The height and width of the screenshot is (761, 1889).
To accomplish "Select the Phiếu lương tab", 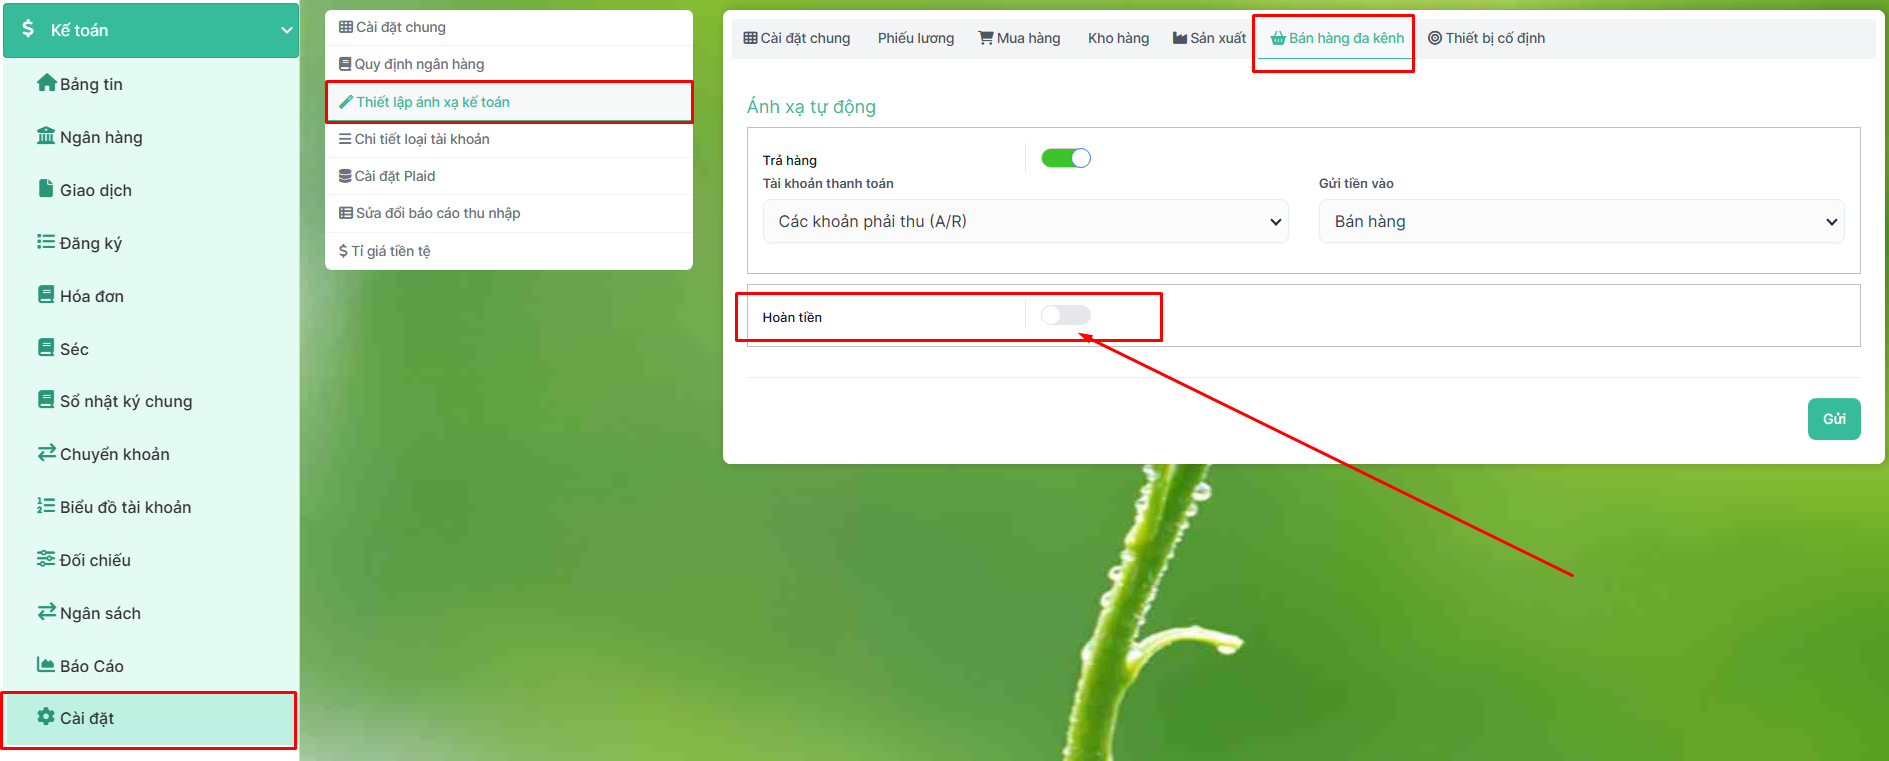I will coord(916,38).
